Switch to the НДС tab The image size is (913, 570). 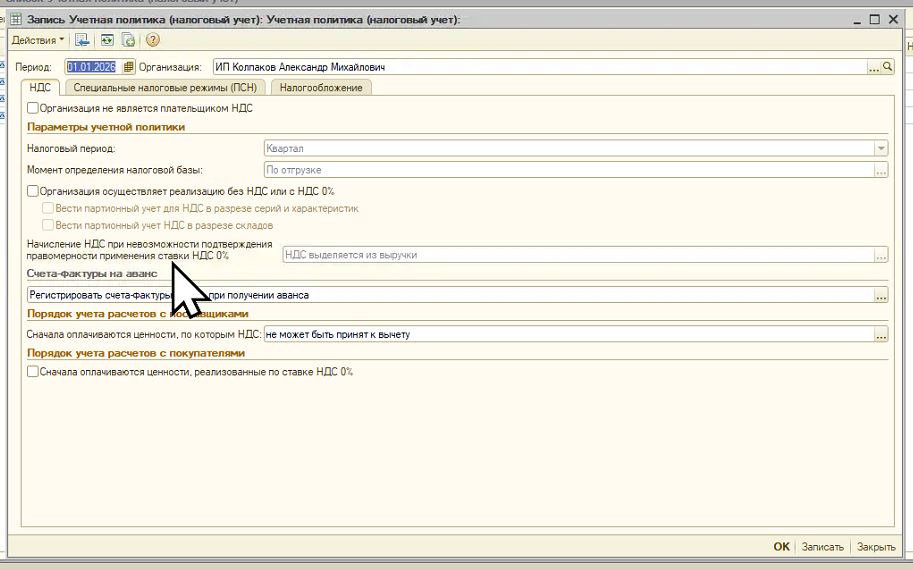(x=40, y=87)
